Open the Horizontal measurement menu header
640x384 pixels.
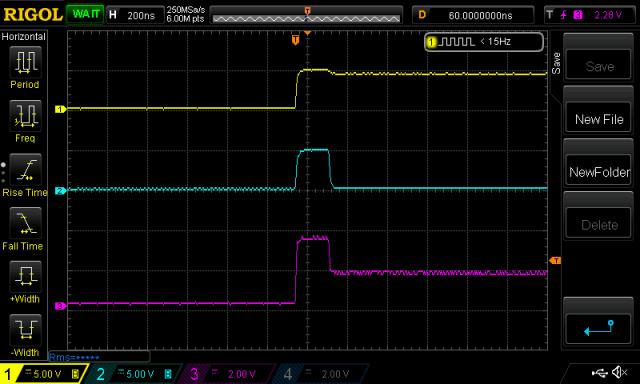(x=23, y=36)
